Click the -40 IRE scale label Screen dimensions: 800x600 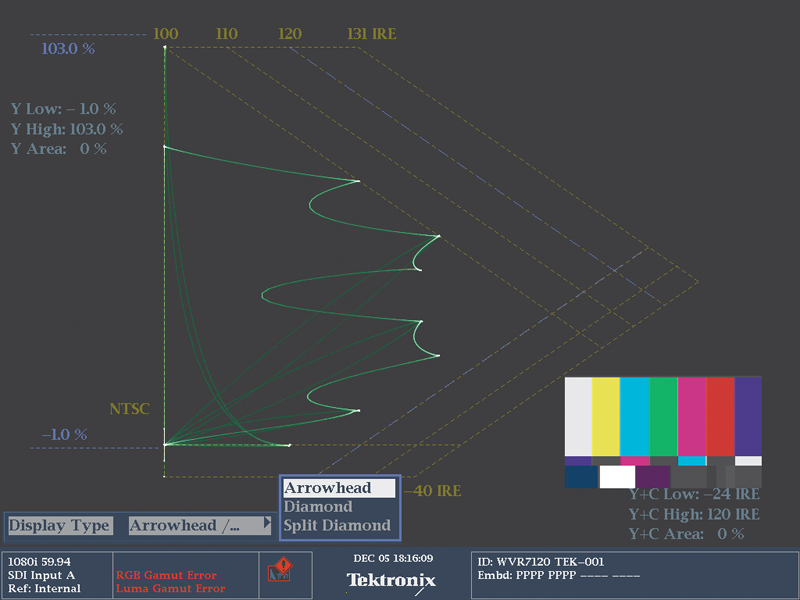point(433,491)
